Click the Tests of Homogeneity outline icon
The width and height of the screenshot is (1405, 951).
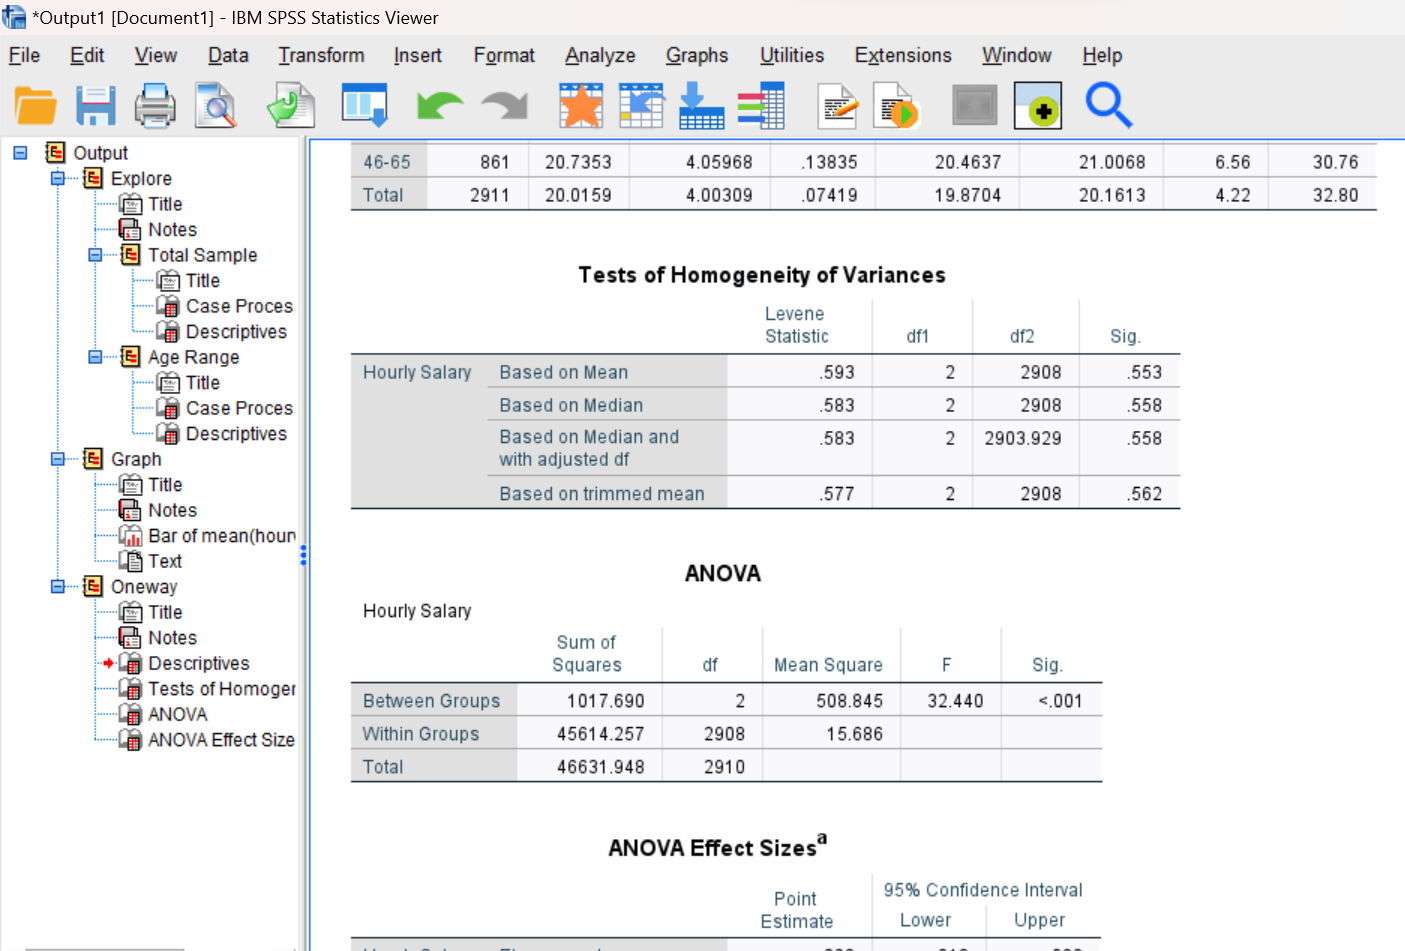(131, 689)
